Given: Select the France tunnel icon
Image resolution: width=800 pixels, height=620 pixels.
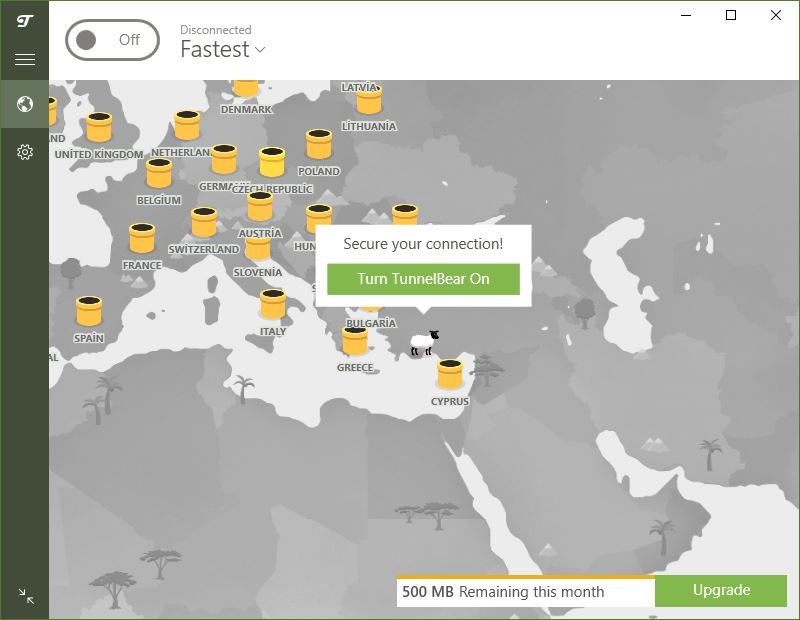Looking at the screenshot, I should point(142,238).
